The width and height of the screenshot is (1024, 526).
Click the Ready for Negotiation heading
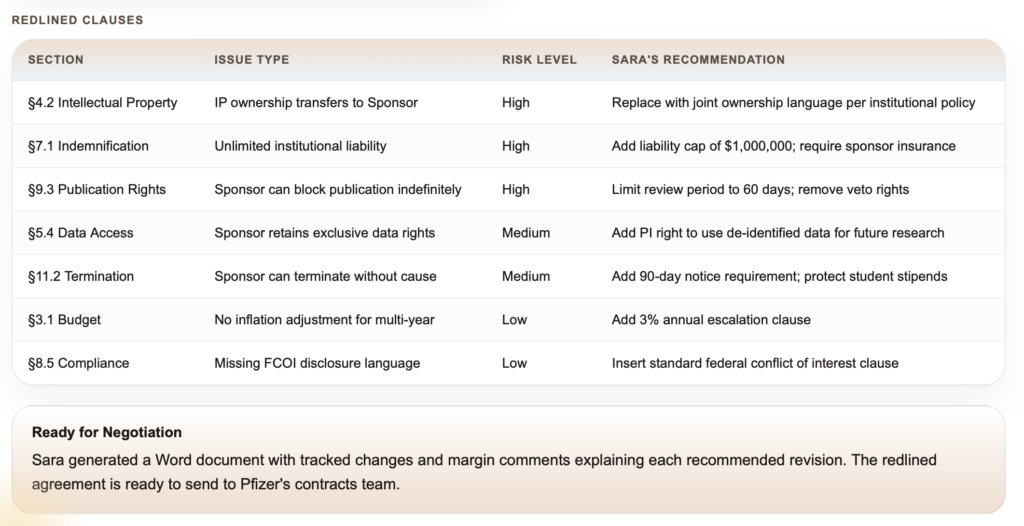(x=107, y=433)
